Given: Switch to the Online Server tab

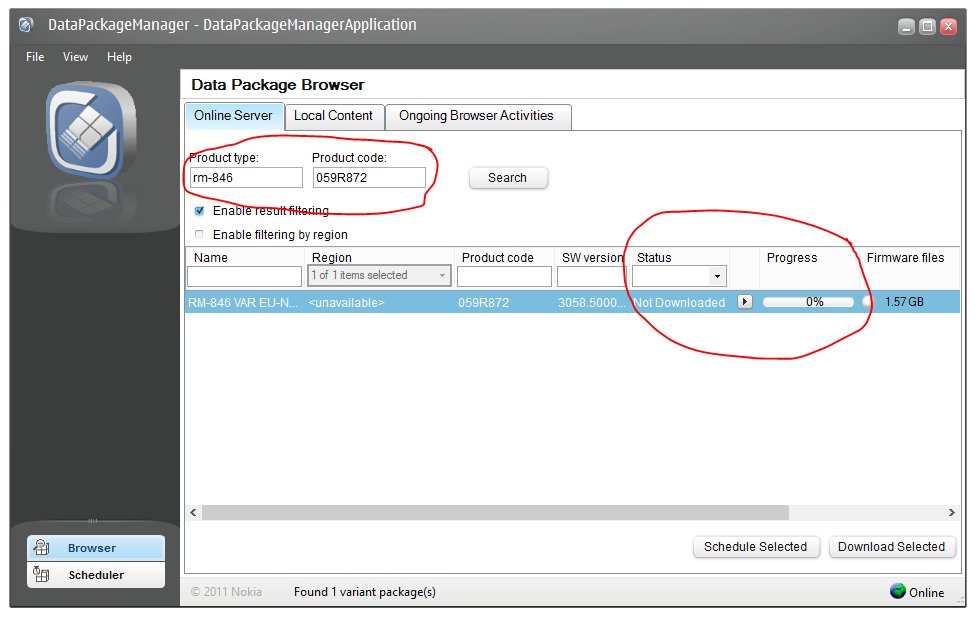Looking at the screenshot, I should [234, 116].
